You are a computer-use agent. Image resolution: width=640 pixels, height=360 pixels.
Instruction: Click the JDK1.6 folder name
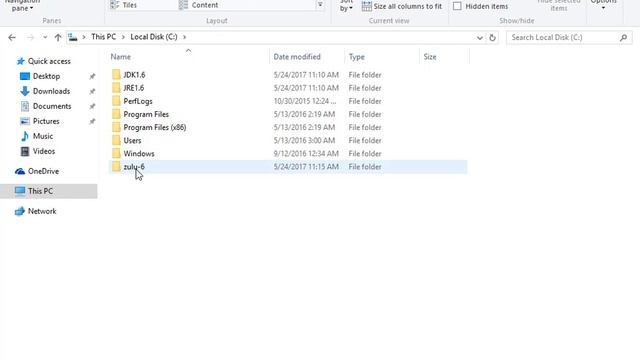[x=134, y=75]
